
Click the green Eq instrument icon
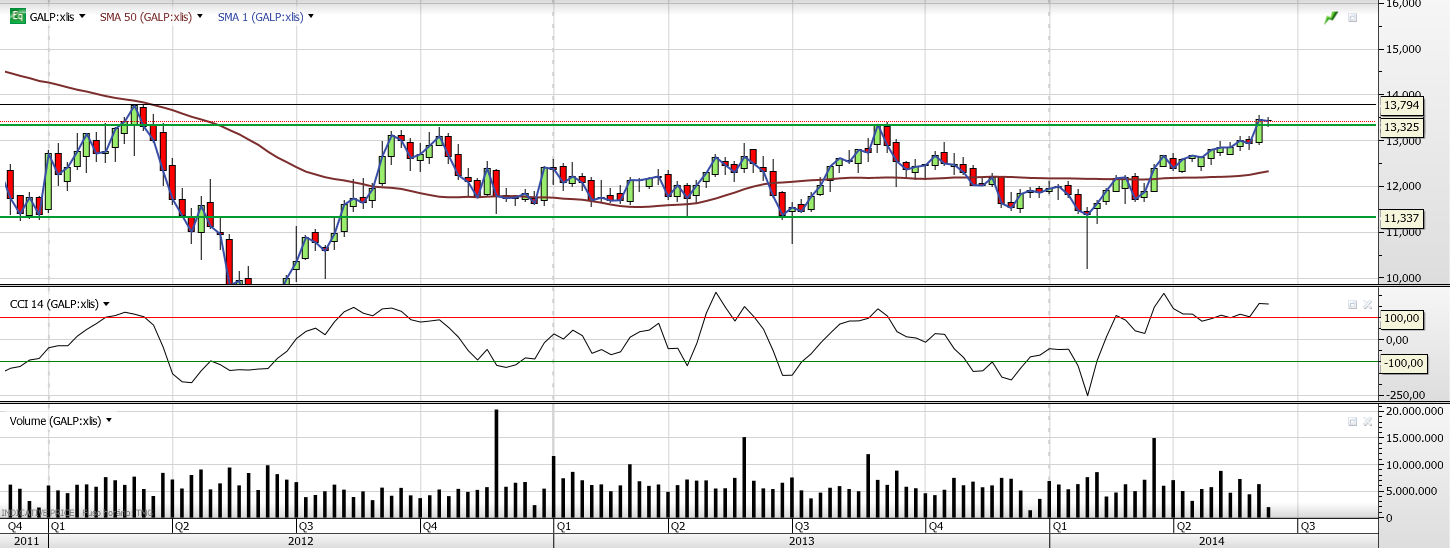coord(17,16)
